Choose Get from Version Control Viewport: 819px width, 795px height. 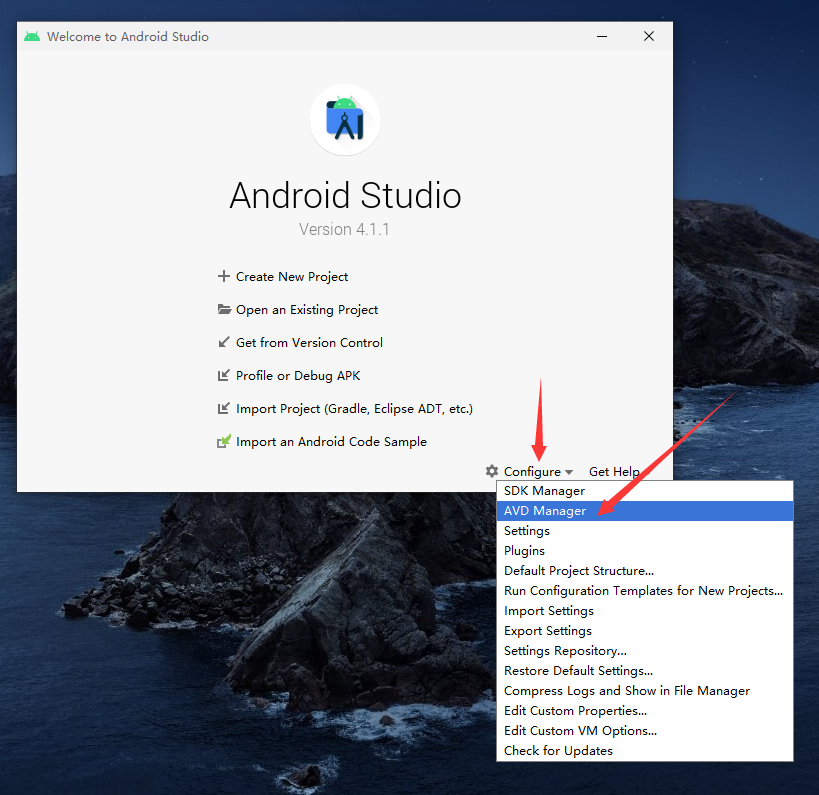point(309,343)
